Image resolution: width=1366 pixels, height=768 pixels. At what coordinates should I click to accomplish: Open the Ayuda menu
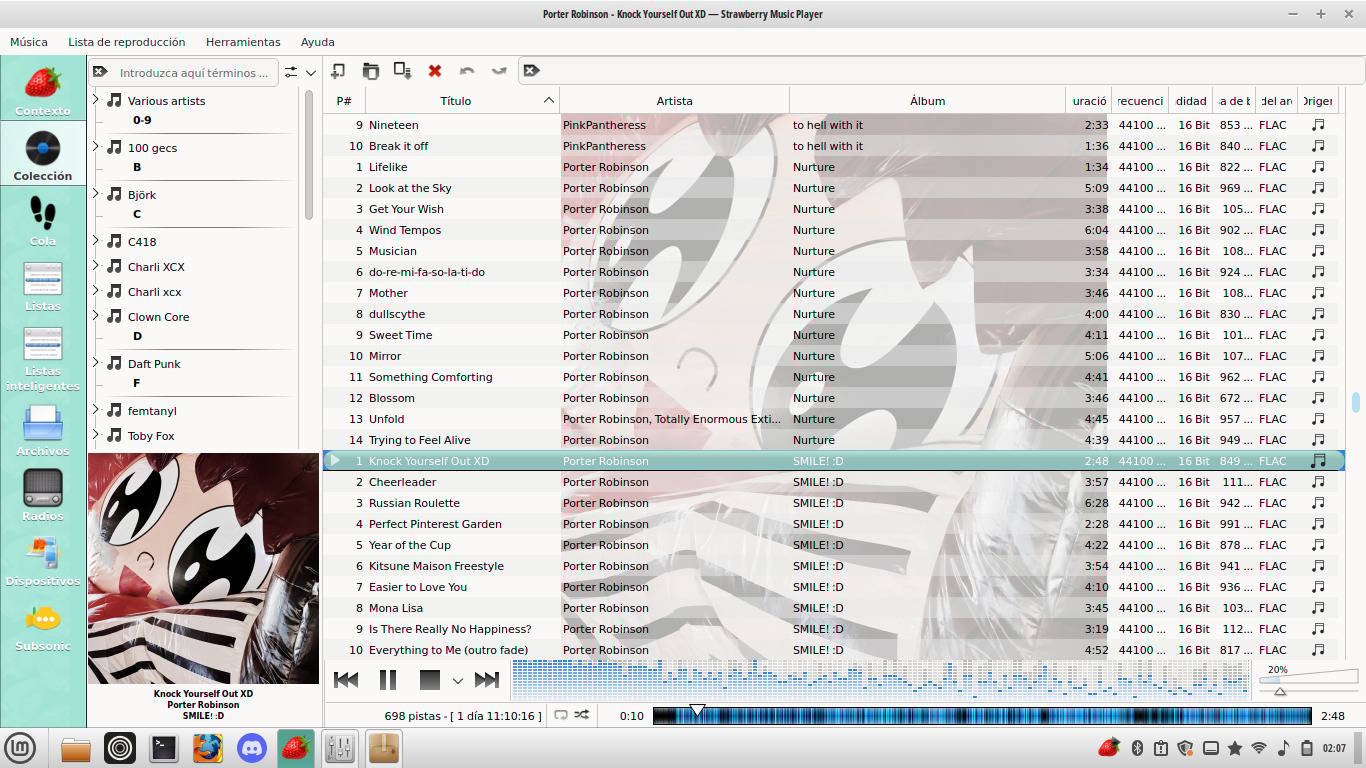[x=318, y=42]
